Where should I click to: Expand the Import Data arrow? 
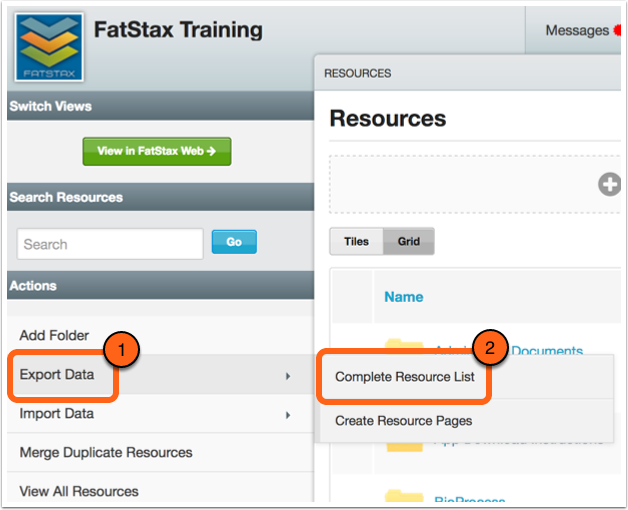(288, 415)
